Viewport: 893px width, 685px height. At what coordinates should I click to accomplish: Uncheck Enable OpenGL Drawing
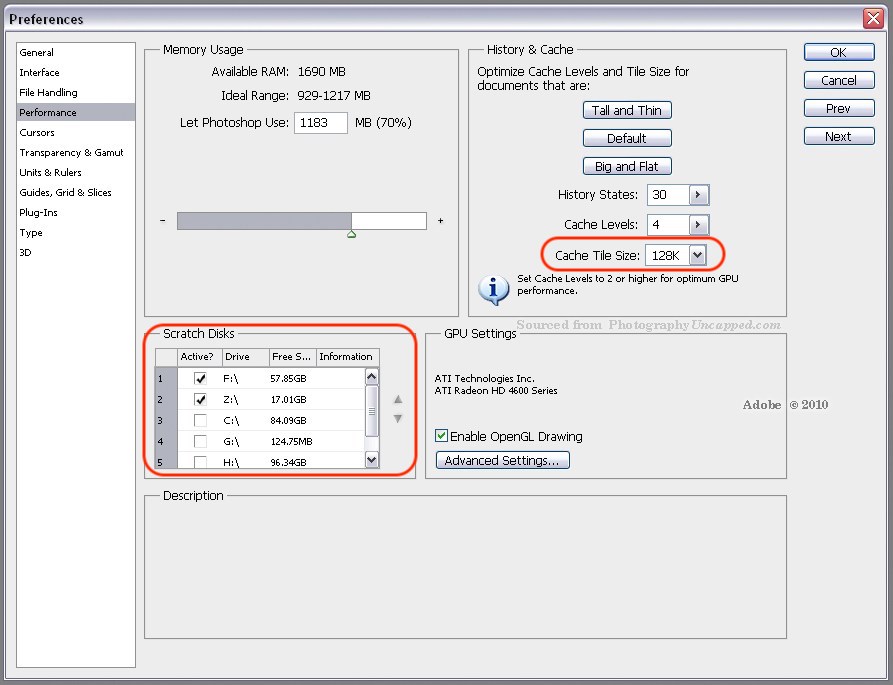440,436
